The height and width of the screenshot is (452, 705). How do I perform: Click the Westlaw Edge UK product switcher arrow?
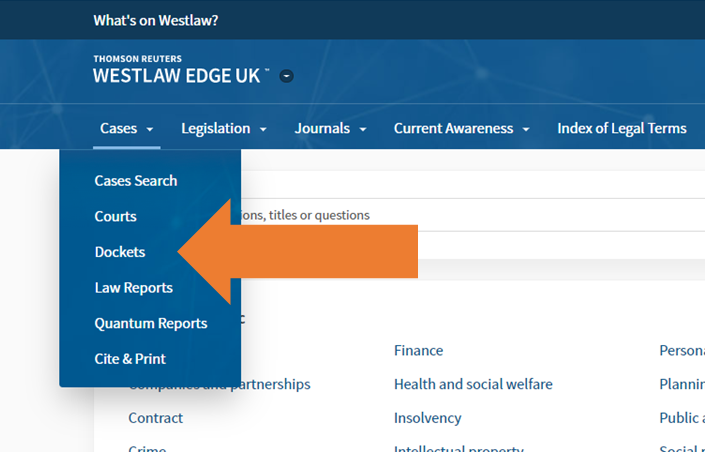point(287,76)
